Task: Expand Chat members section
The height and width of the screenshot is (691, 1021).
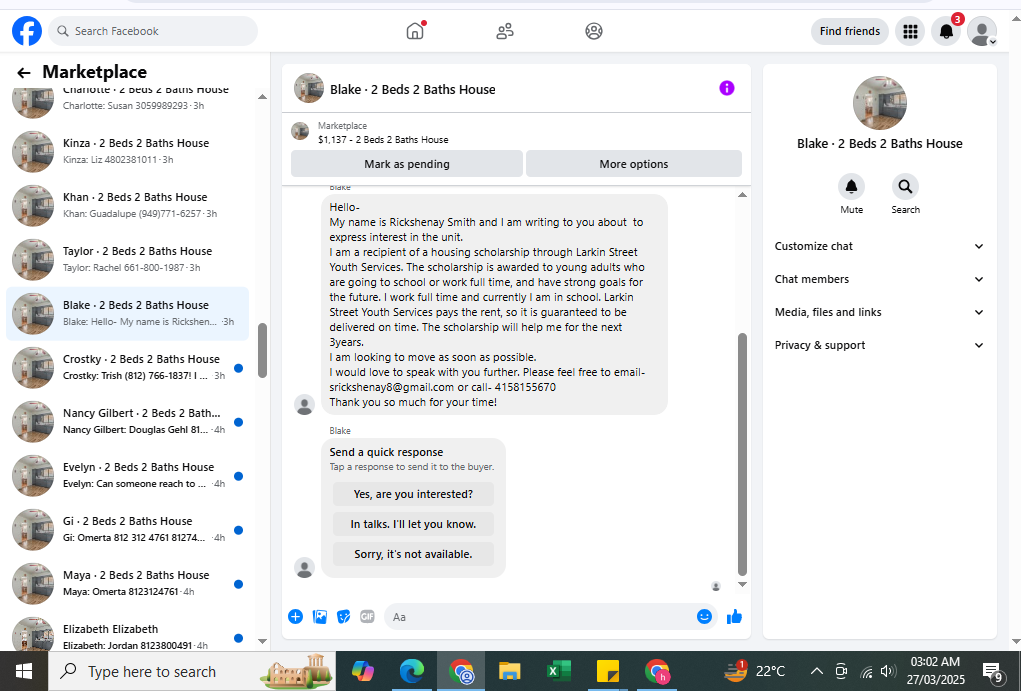Action: click(x=879, y=279)
